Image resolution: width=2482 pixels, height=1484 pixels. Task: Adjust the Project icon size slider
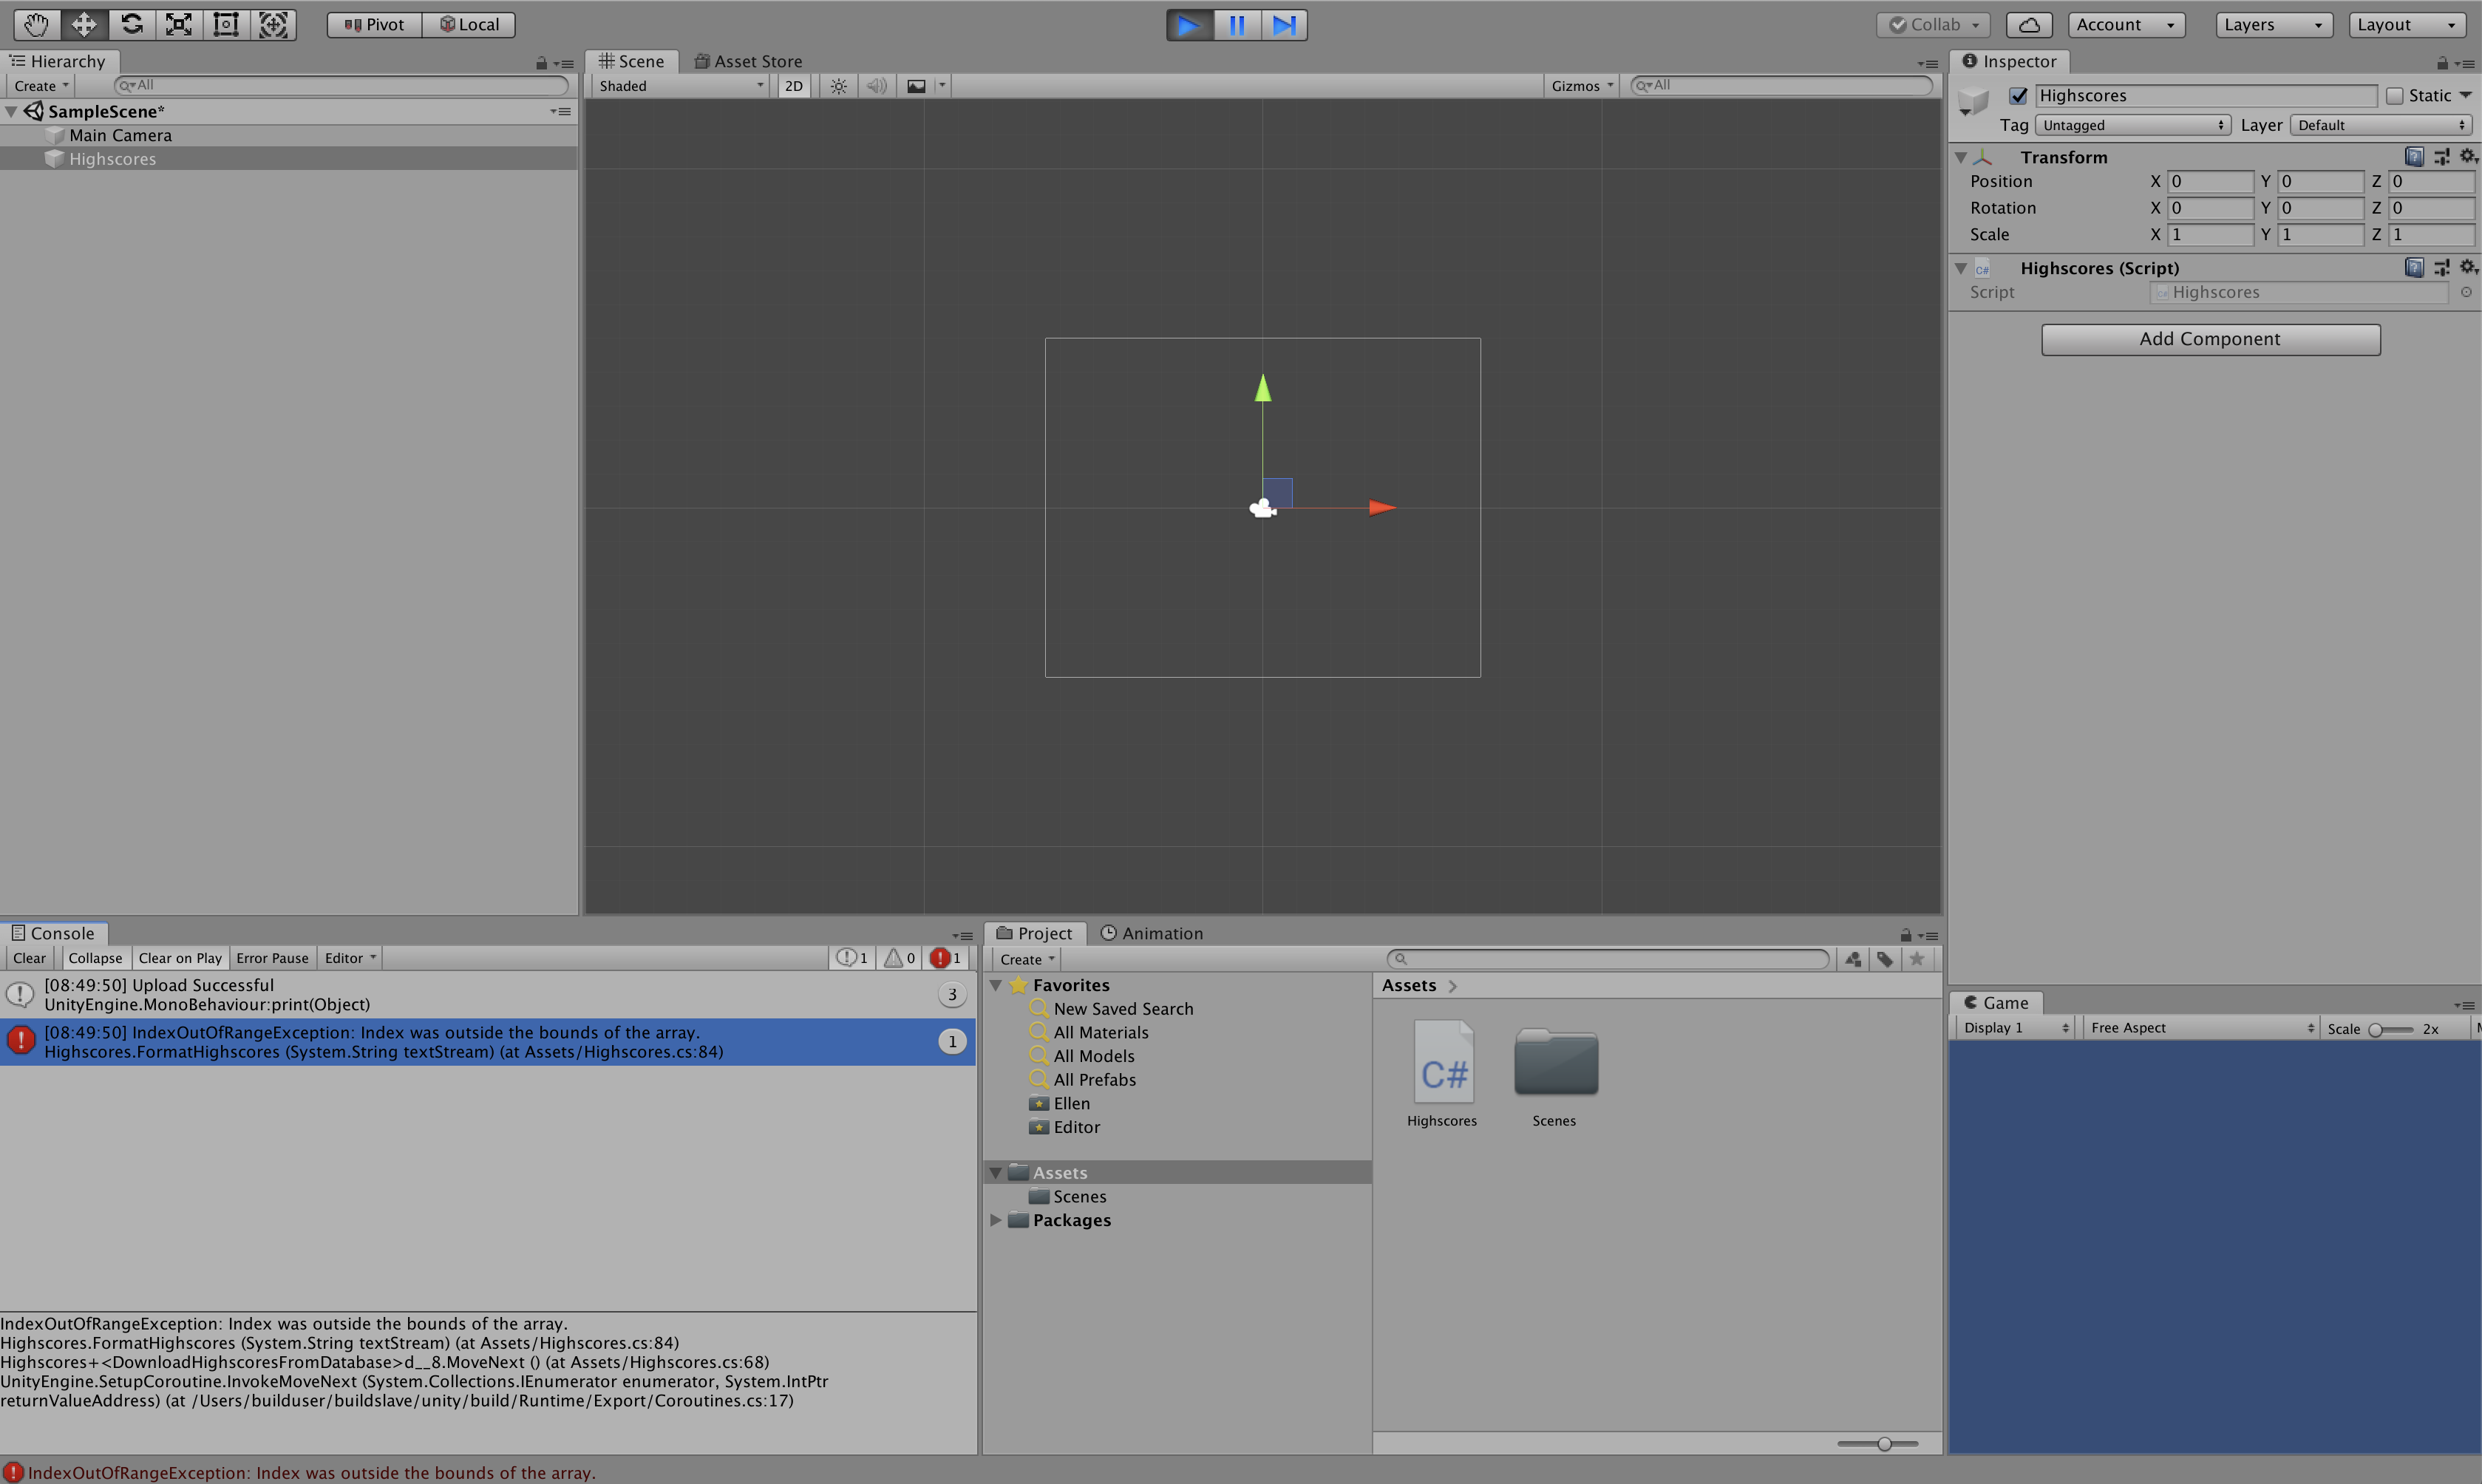(x=1883, y=1444)
